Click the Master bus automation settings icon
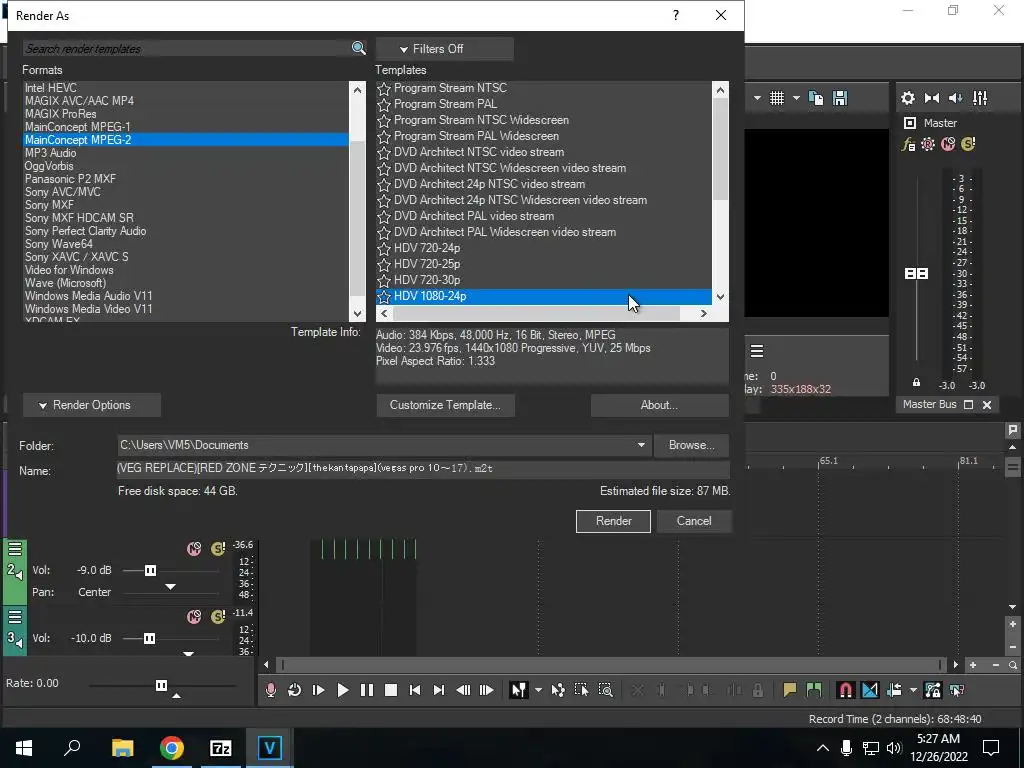The image size is (1024, 768). [928, 144]
